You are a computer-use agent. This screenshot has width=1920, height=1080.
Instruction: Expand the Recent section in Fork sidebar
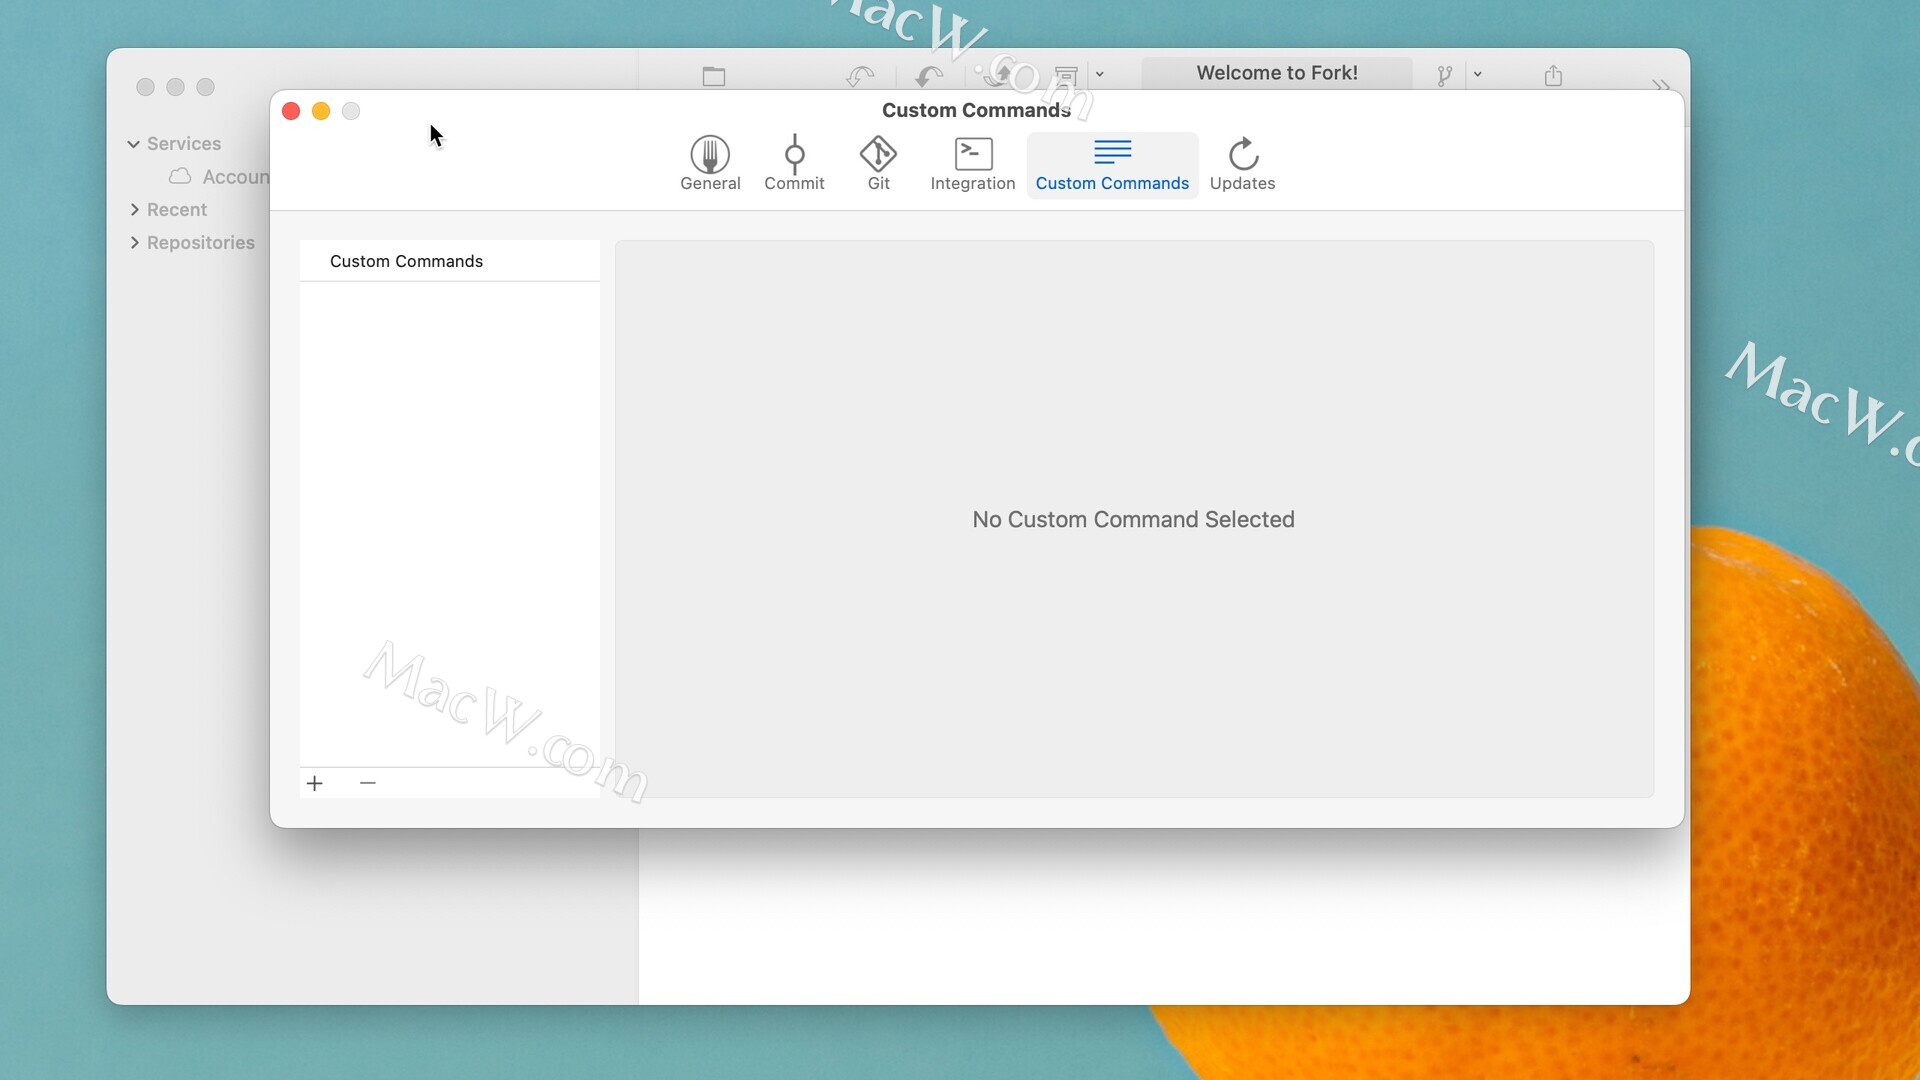(134, 210)
